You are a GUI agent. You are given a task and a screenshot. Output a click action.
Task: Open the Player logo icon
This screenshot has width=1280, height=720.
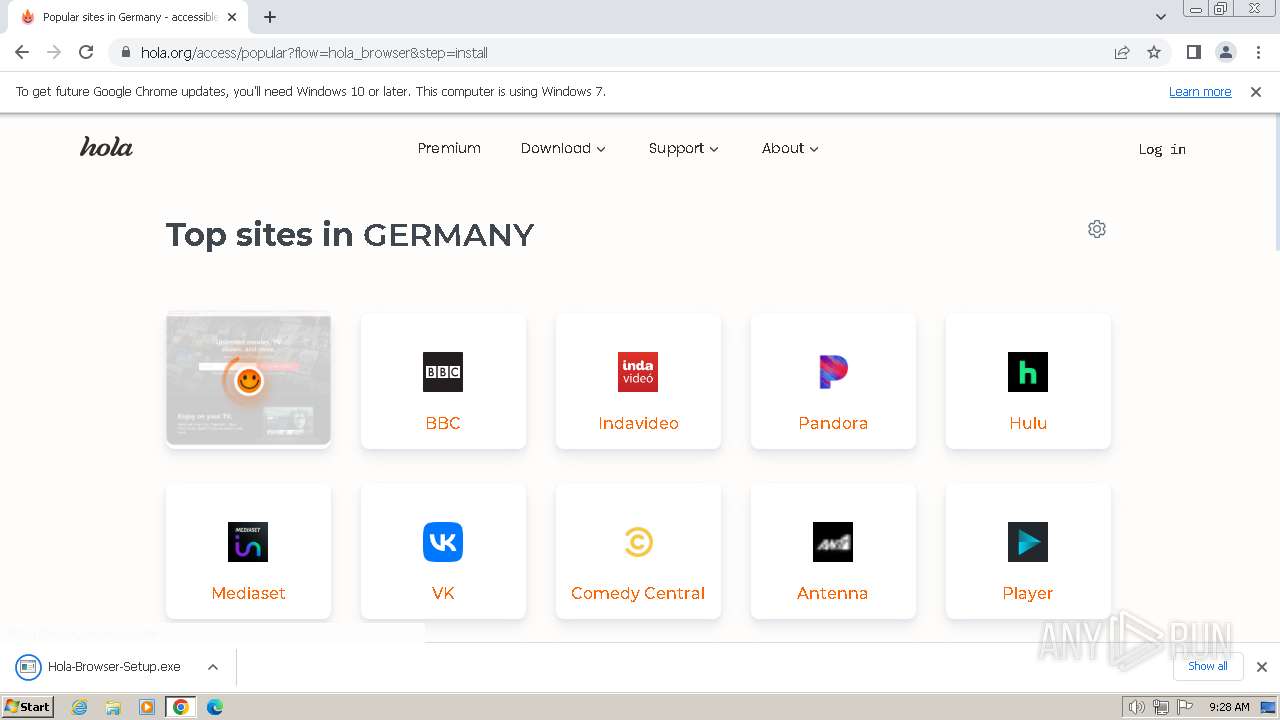pyautogui.click(x=1028, y=542)
